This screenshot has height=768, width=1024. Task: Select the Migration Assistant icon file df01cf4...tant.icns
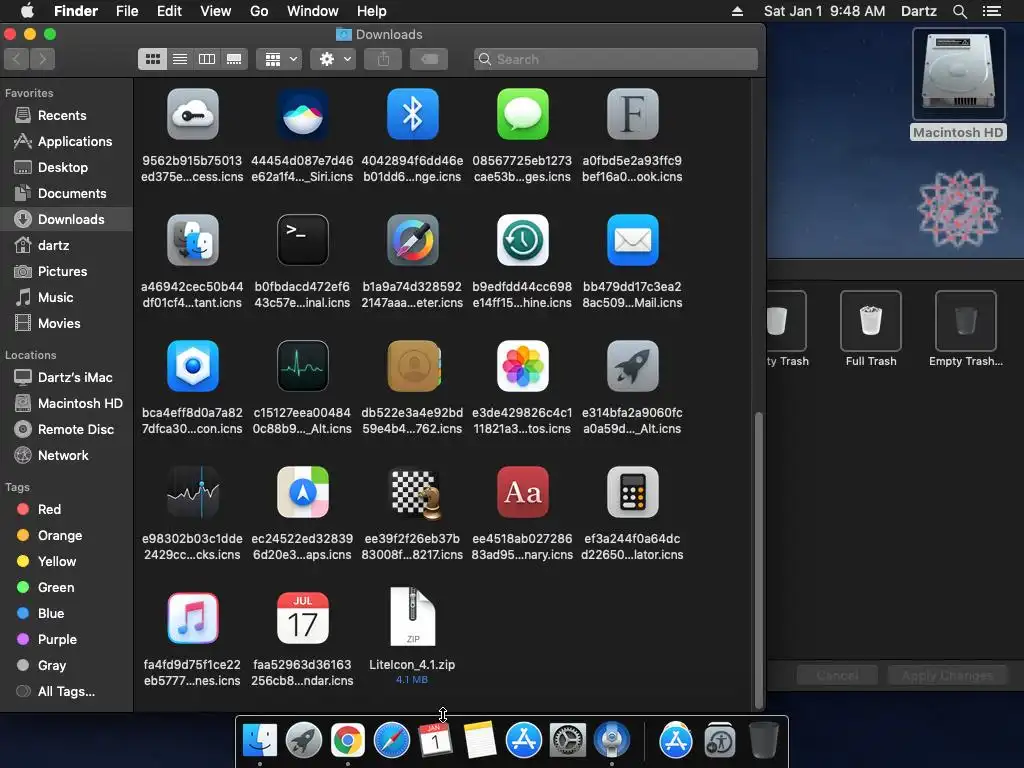pyautogui.click(x=193, y=240)
